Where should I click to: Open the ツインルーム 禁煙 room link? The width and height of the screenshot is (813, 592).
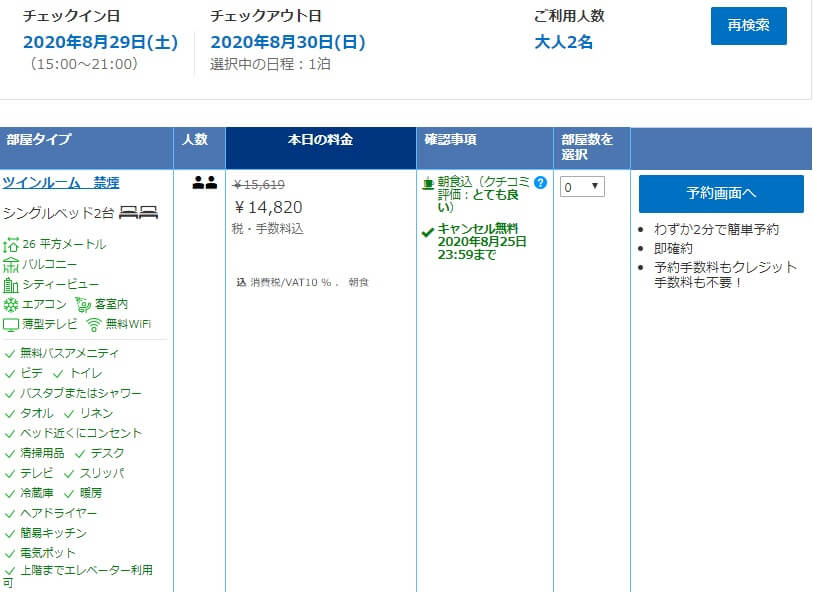(x=61, y=182)
